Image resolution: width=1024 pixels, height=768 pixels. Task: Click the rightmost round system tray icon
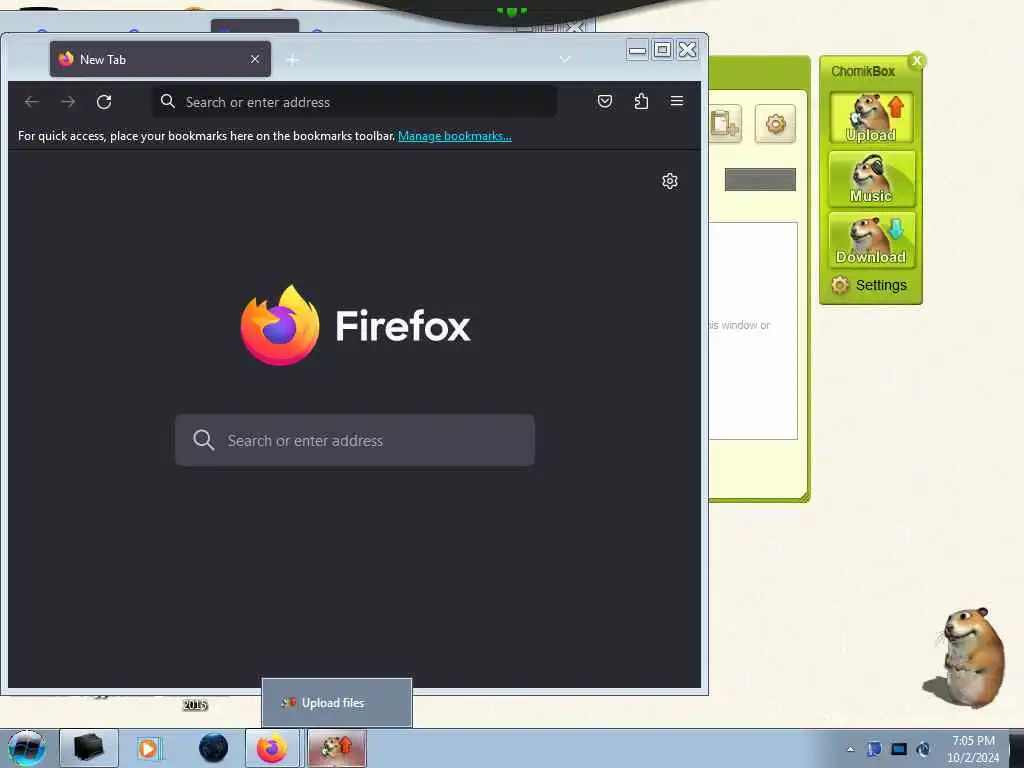[x=923, y=749]
